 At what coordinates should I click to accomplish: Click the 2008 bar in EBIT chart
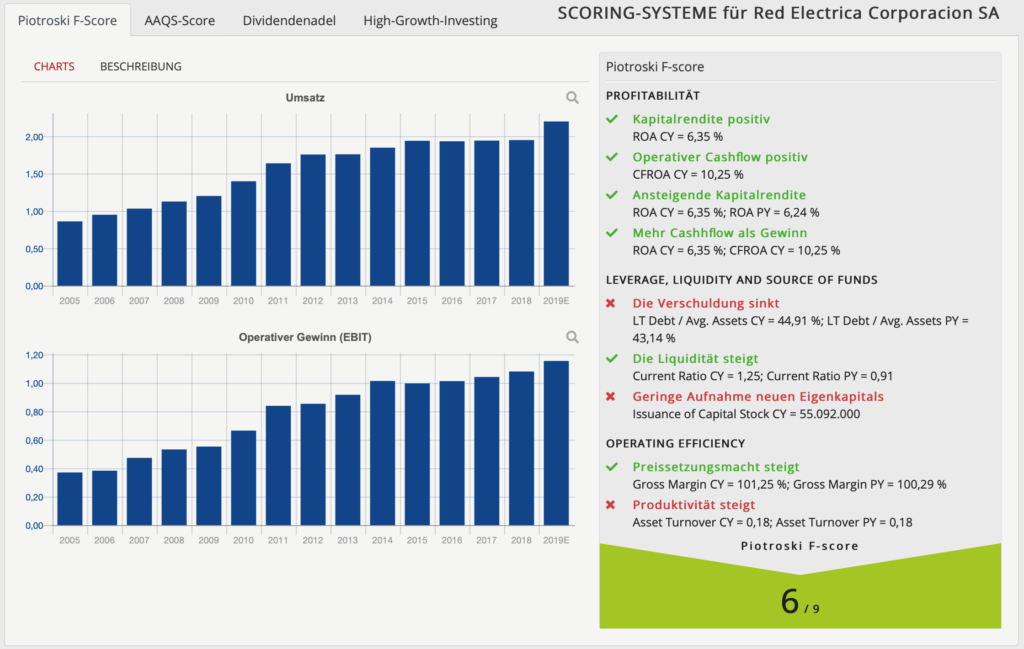tap(174, 488)
